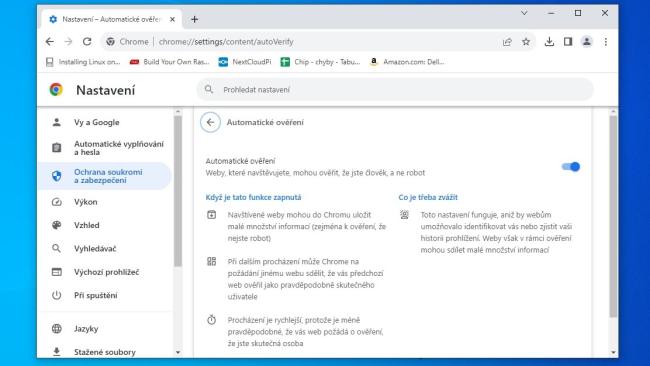Click the main content scrollbar down arrow
Viewport: 650px width, 366px height.
[613, 352]
